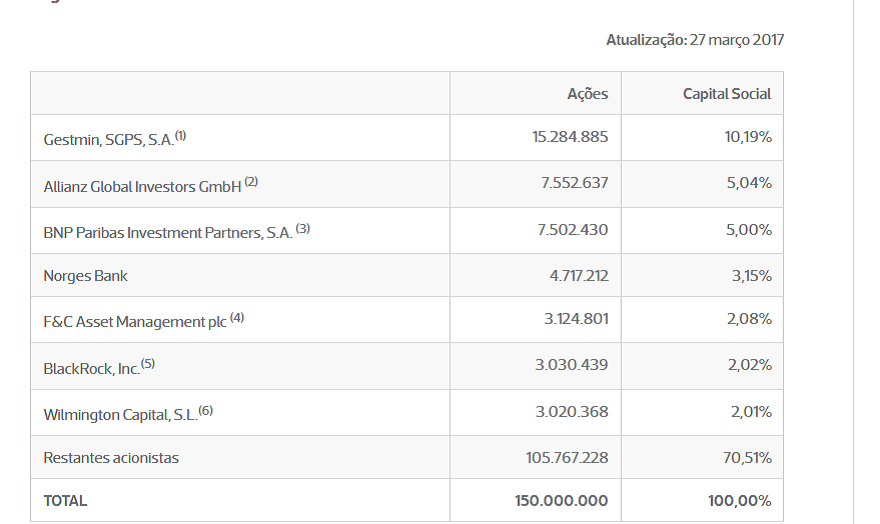Click 'BNP Paribas Investment Partners, S.A.' name
Image resolution: width=880 pixels, height=524 pixels.
(168, 233)
